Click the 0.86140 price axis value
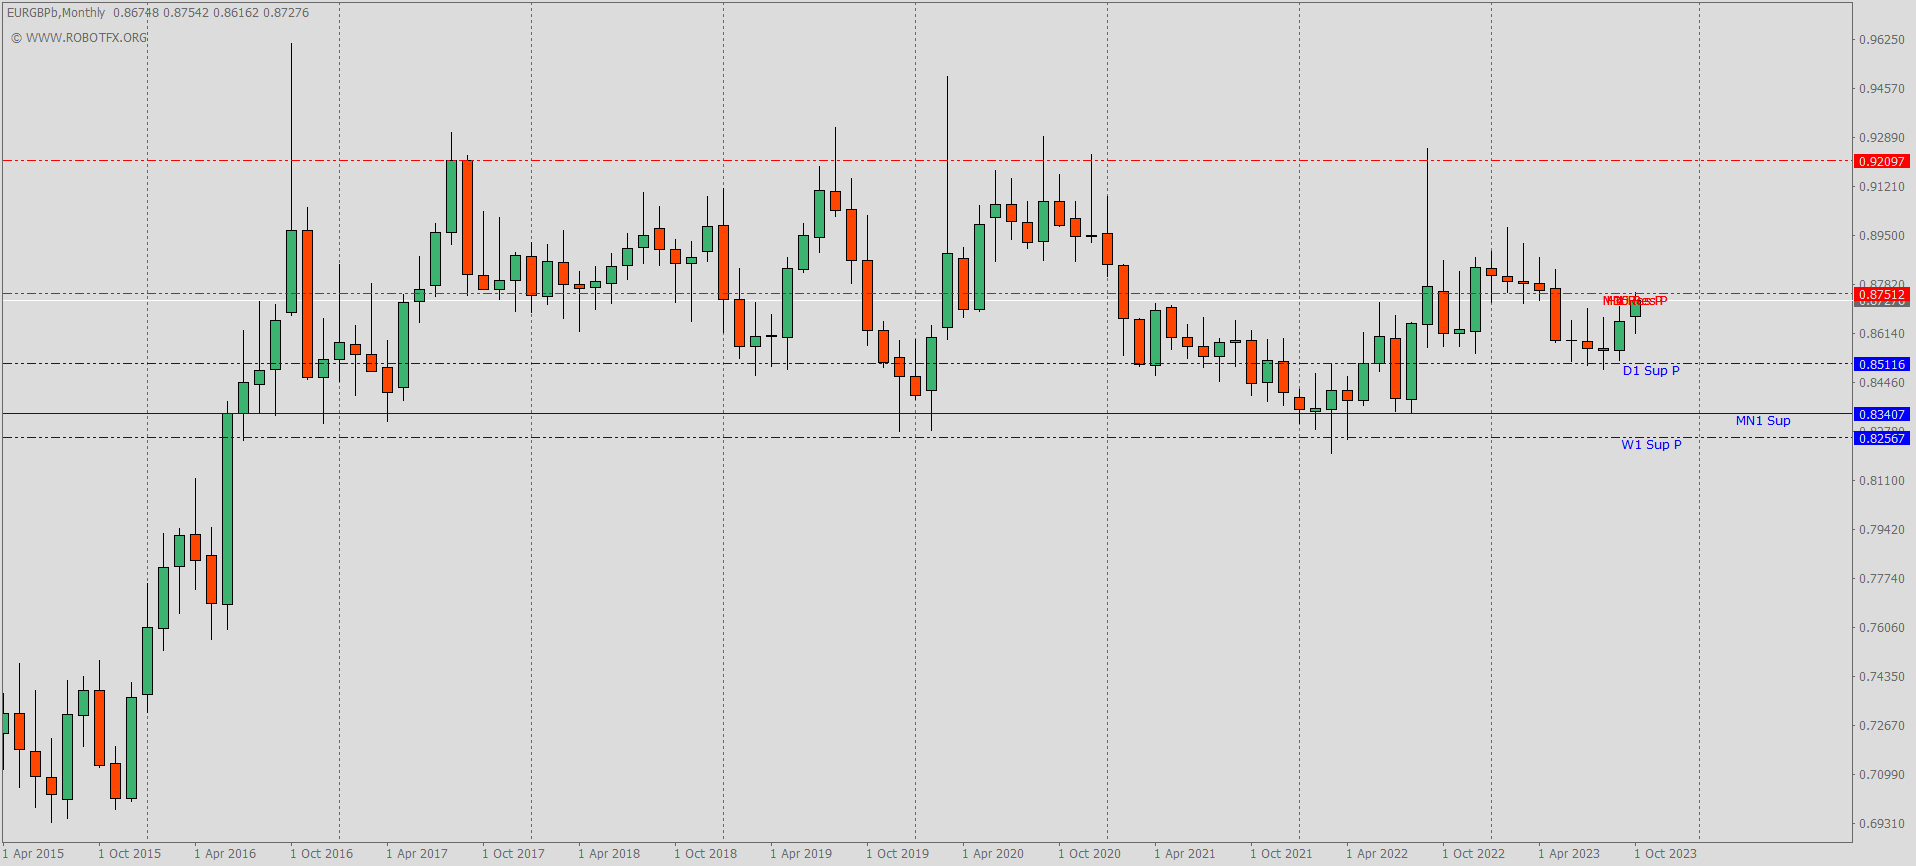Screen dimensions: 1916x866 [x=1882, y=334]
